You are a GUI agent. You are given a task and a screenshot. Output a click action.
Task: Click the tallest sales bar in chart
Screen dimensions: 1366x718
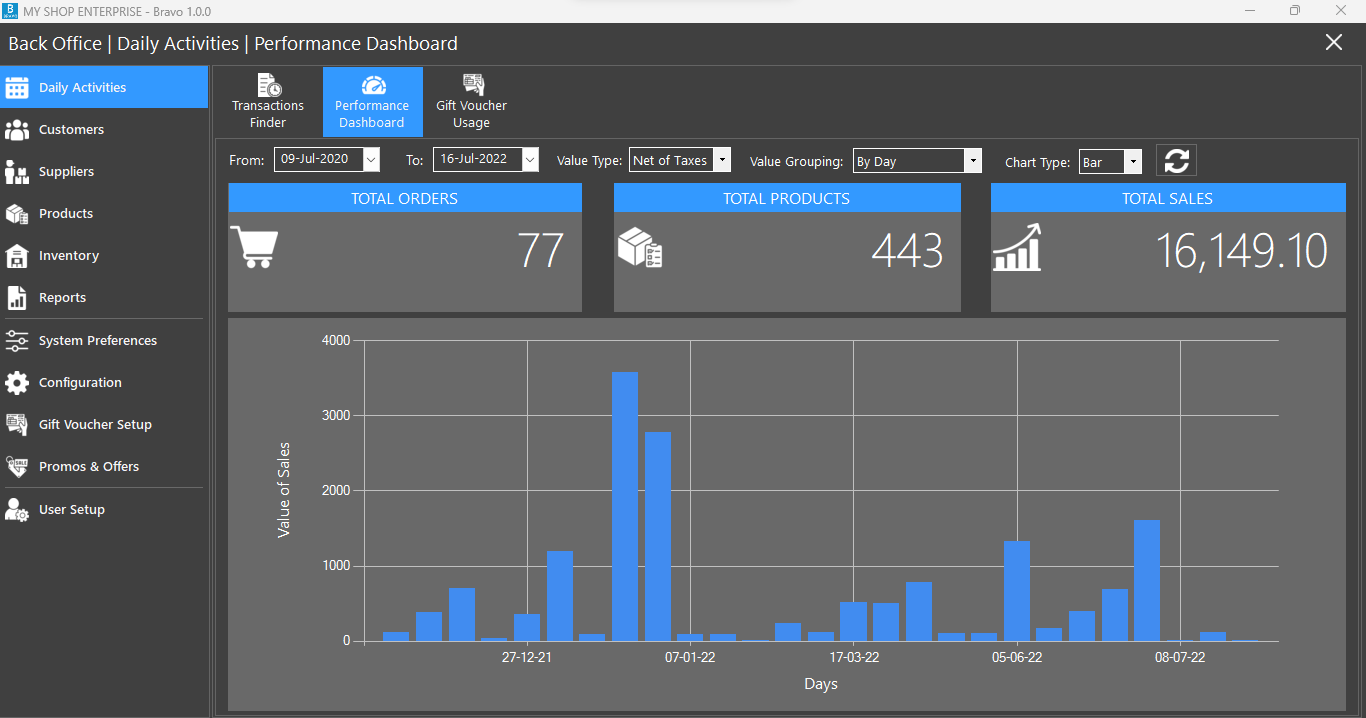coord(625,506)
